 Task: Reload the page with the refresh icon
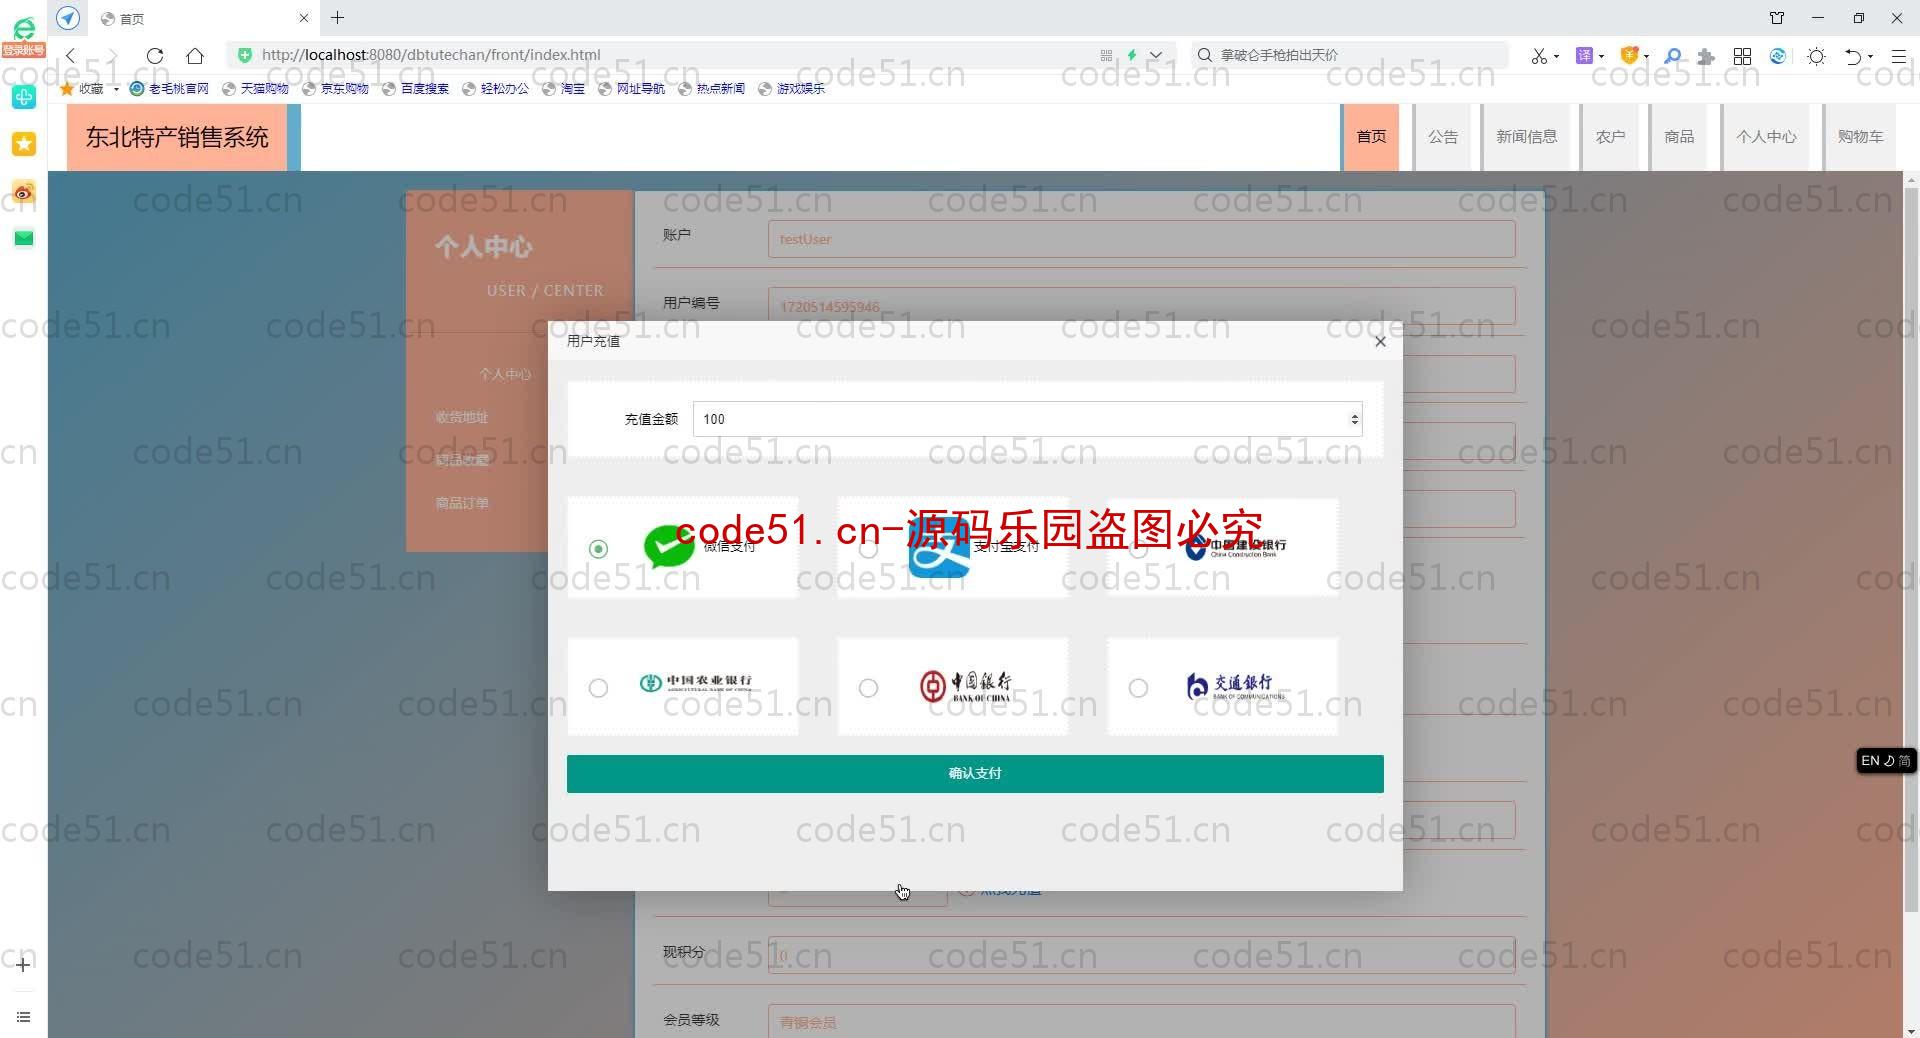pyautogui.click(x=154, y=55)
